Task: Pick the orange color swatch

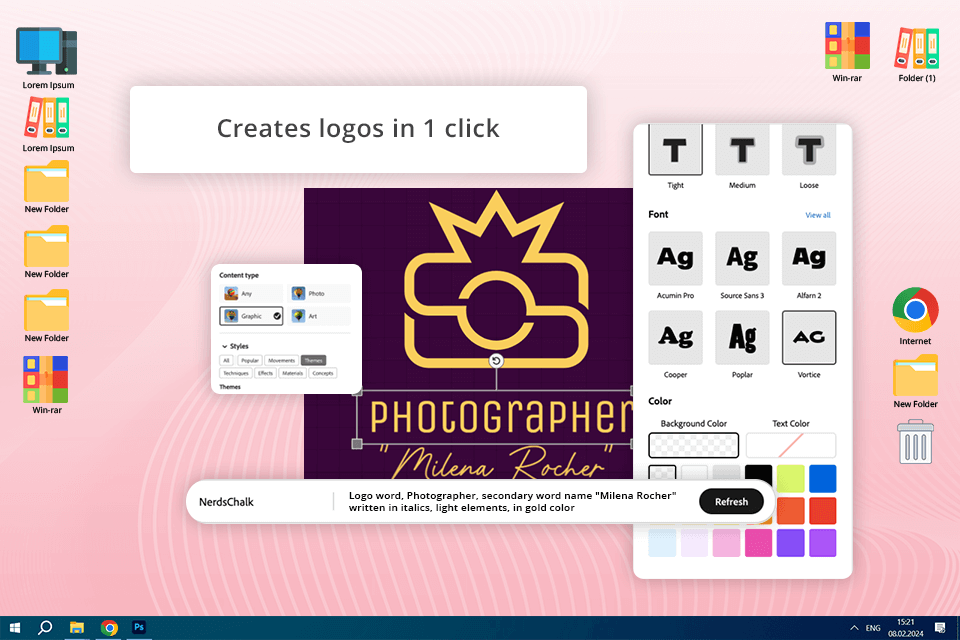Action: coord(790,511)
